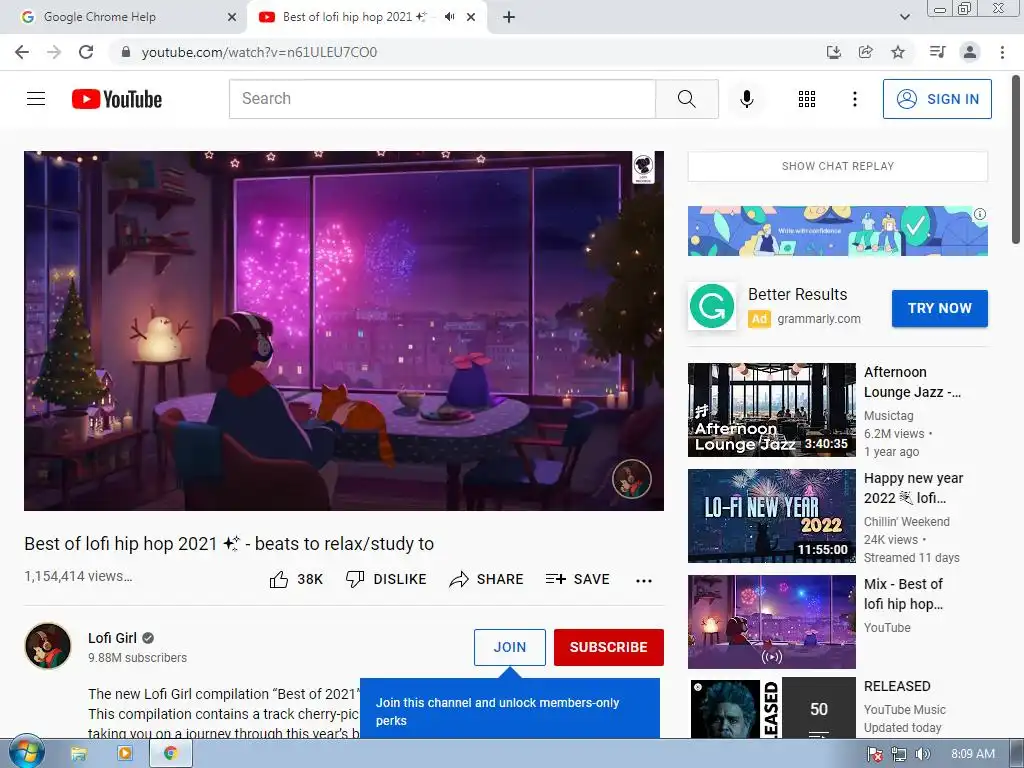Open network icon in system tray
The image size is (1024, 768).
tap(899, 754)
